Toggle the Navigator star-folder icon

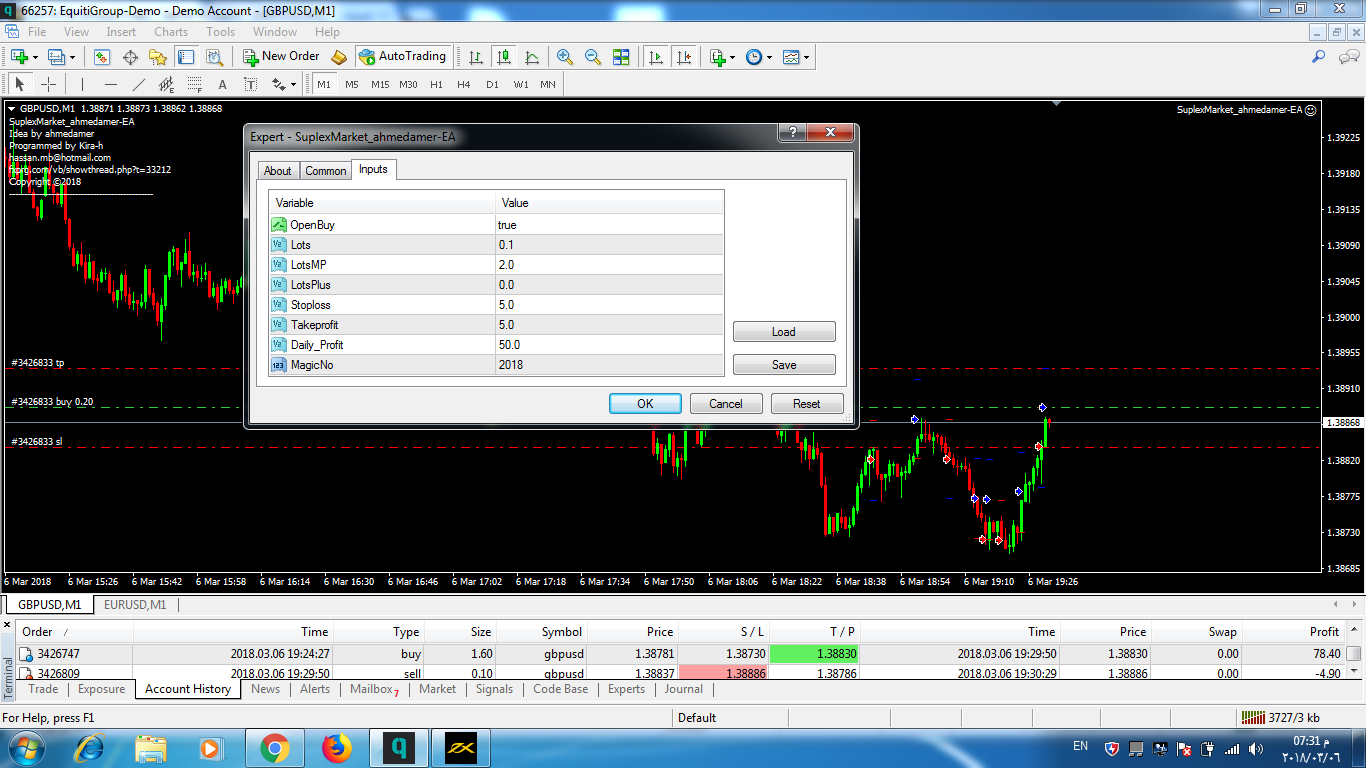(158, 57)
